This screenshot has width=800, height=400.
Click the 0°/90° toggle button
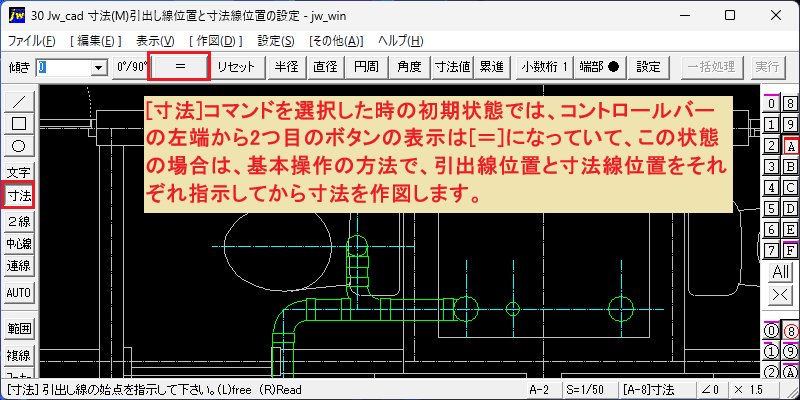tap(131, 67)
